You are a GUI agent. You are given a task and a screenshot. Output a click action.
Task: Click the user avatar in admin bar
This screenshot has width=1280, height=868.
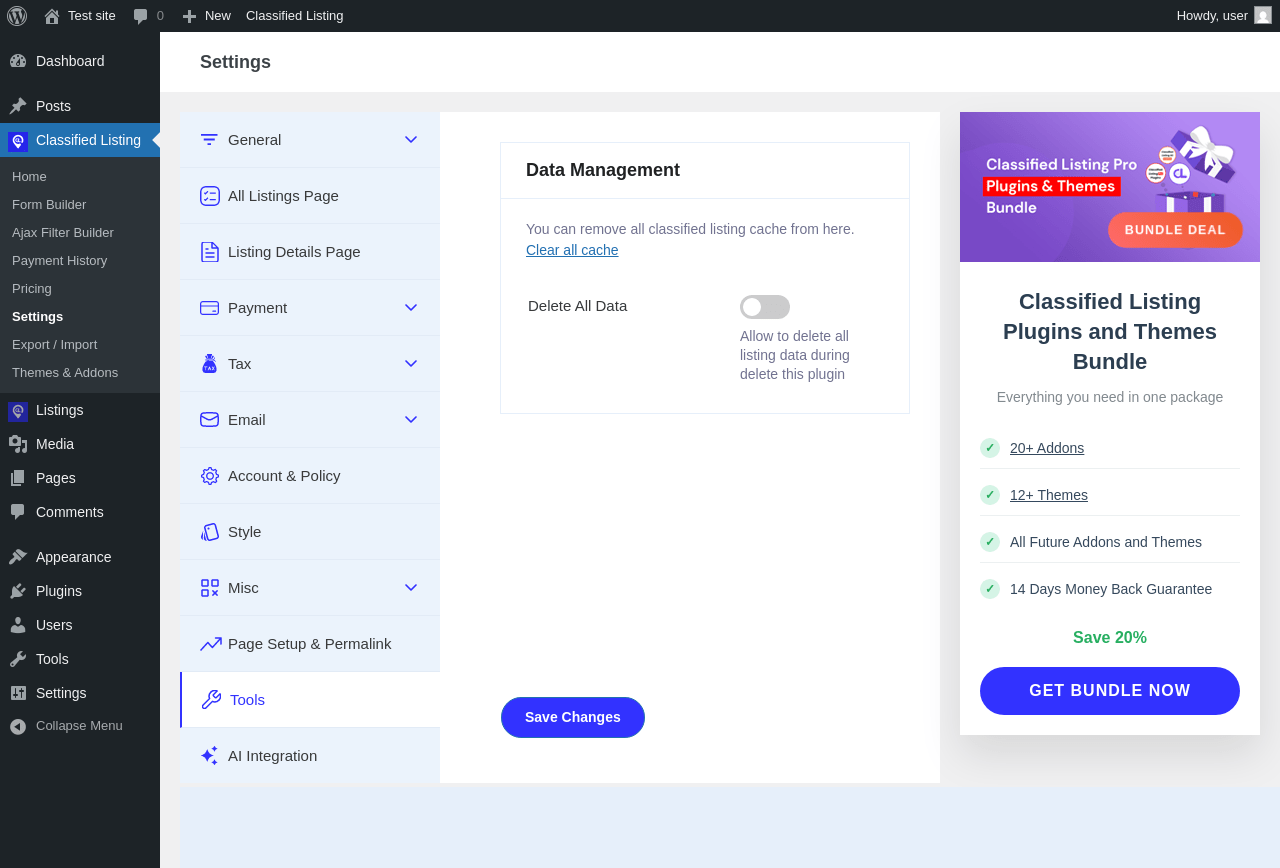(x=1263, y=15)
